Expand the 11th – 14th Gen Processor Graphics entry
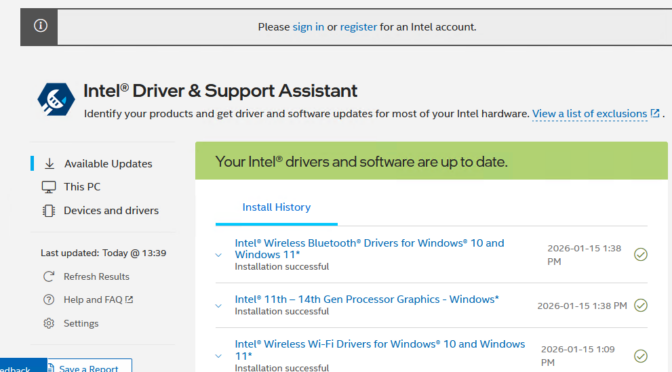Viewport: 672px width, 372px height. [x=219, y=306]
